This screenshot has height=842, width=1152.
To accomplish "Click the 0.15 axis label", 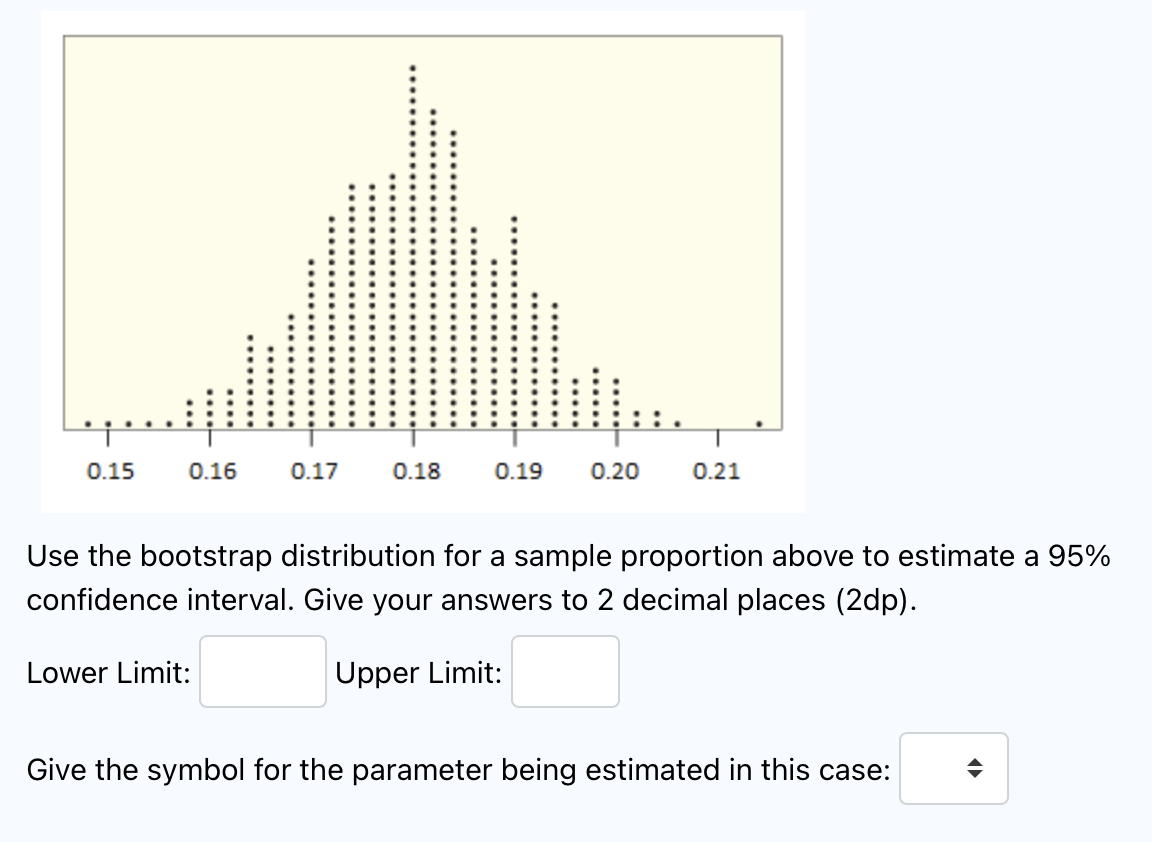I will click(110, 471).
